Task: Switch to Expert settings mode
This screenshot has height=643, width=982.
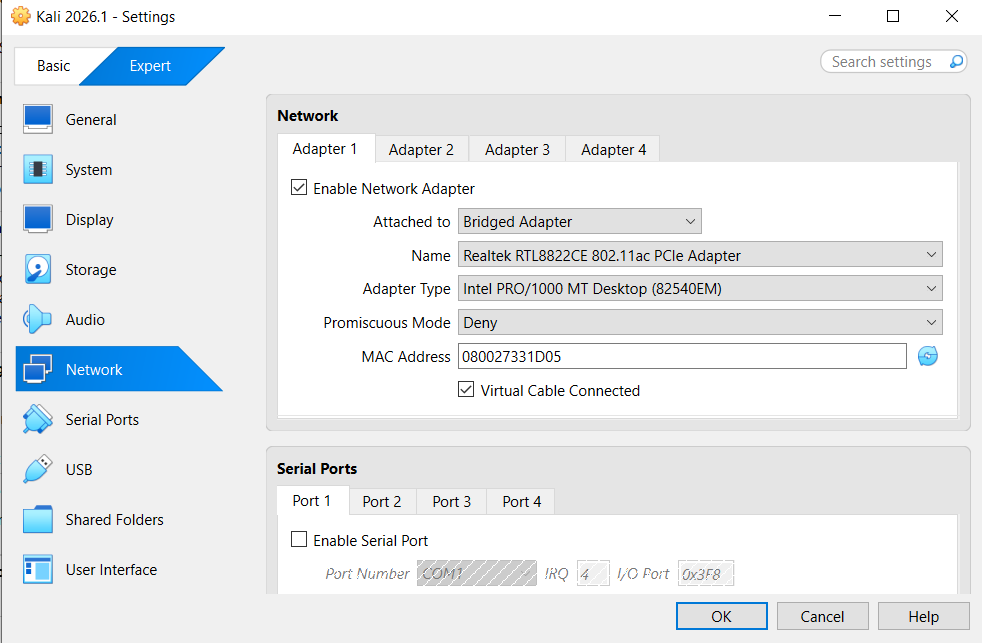Action: tap(150, 66)
